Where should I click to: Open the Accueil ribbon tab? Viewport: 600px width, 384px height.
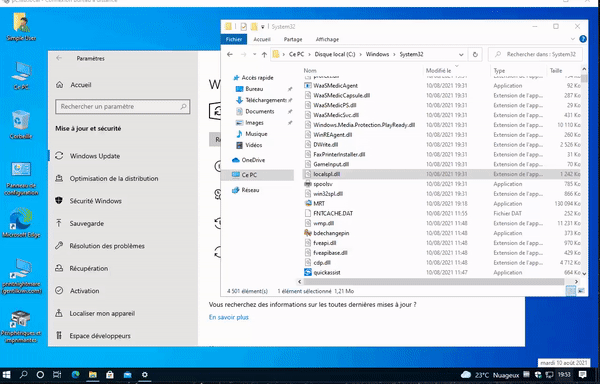click(x=262, y=39)
